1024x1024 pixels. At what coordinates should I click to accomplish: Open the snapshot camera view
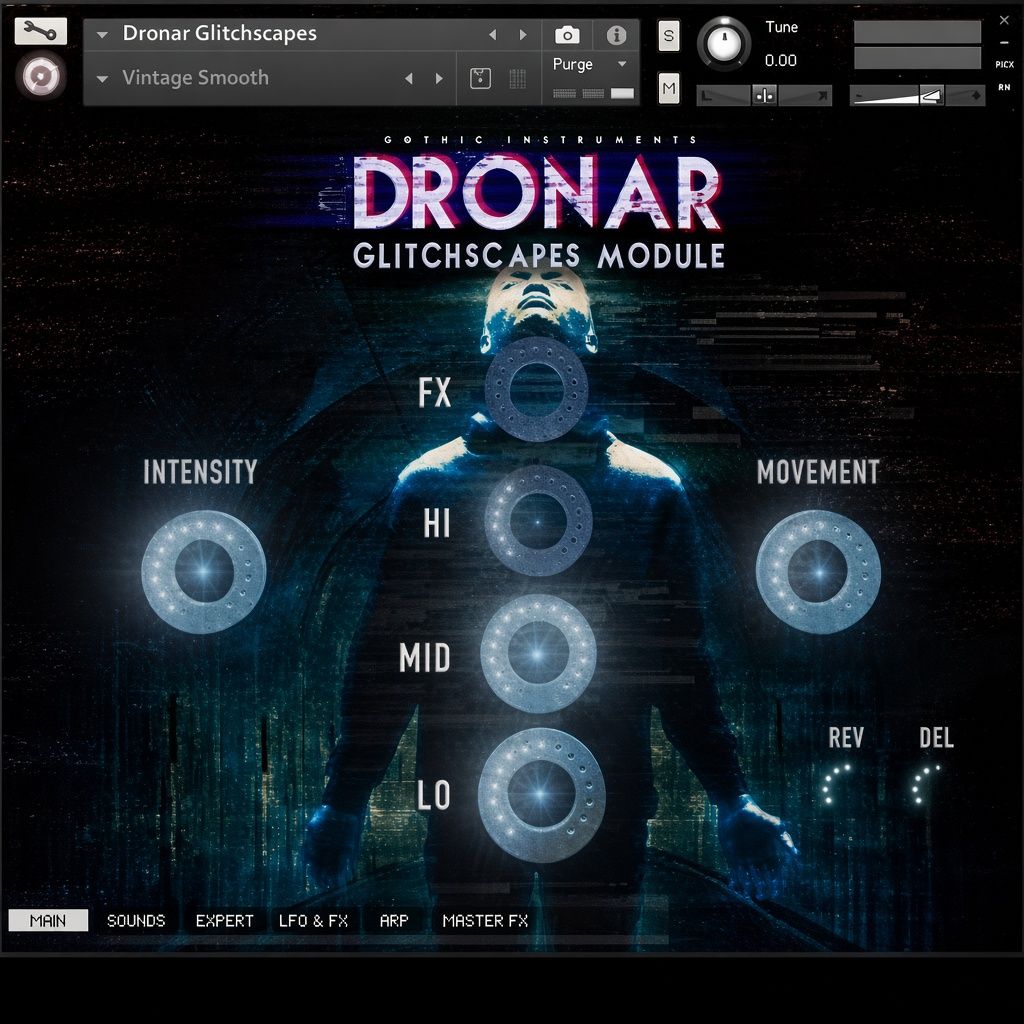click(x=567, y=35)
